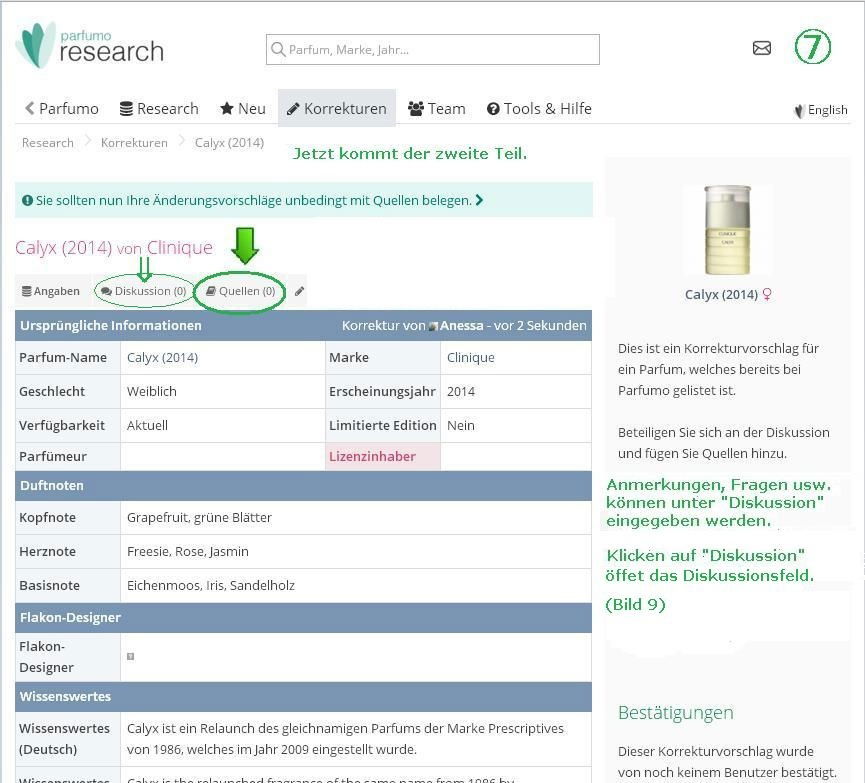Open the Diskussion (0) tab
865x783 pixels.
(x=145, y=291)
